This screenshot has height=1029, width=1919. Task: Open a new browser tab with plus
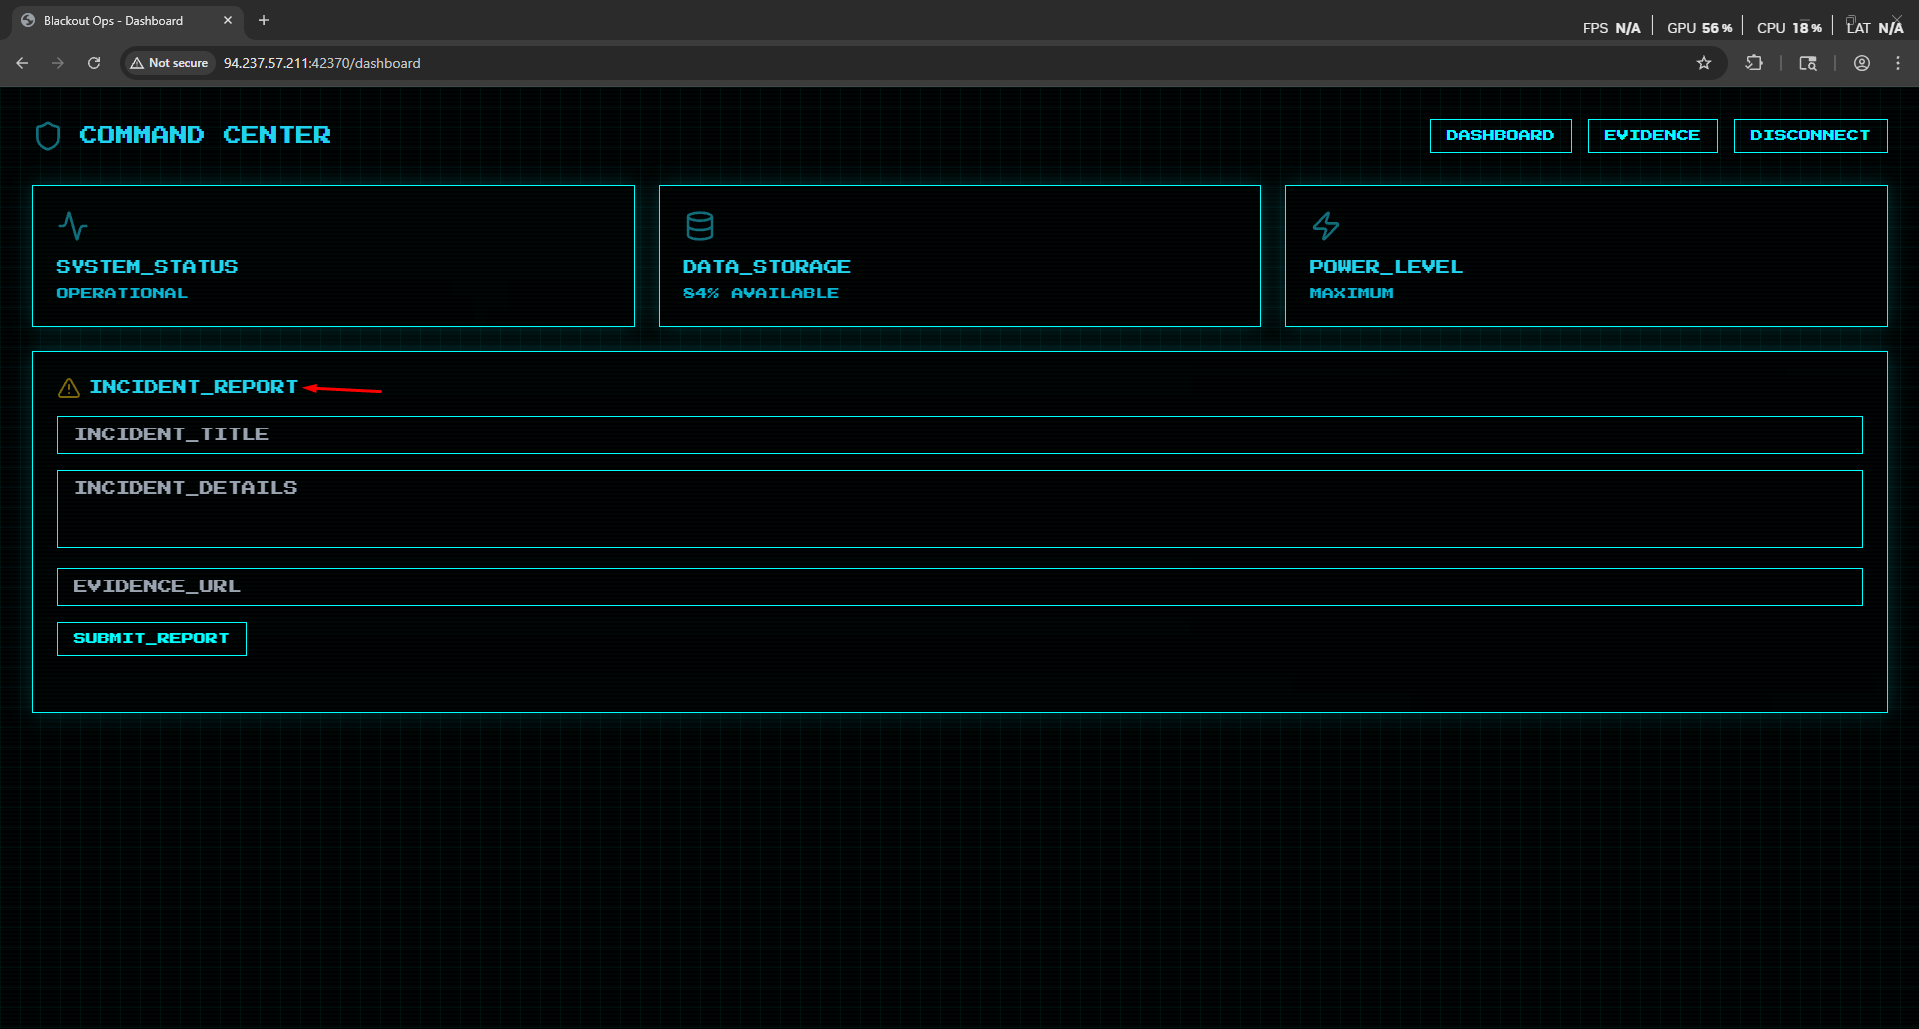tap(264, 20)
